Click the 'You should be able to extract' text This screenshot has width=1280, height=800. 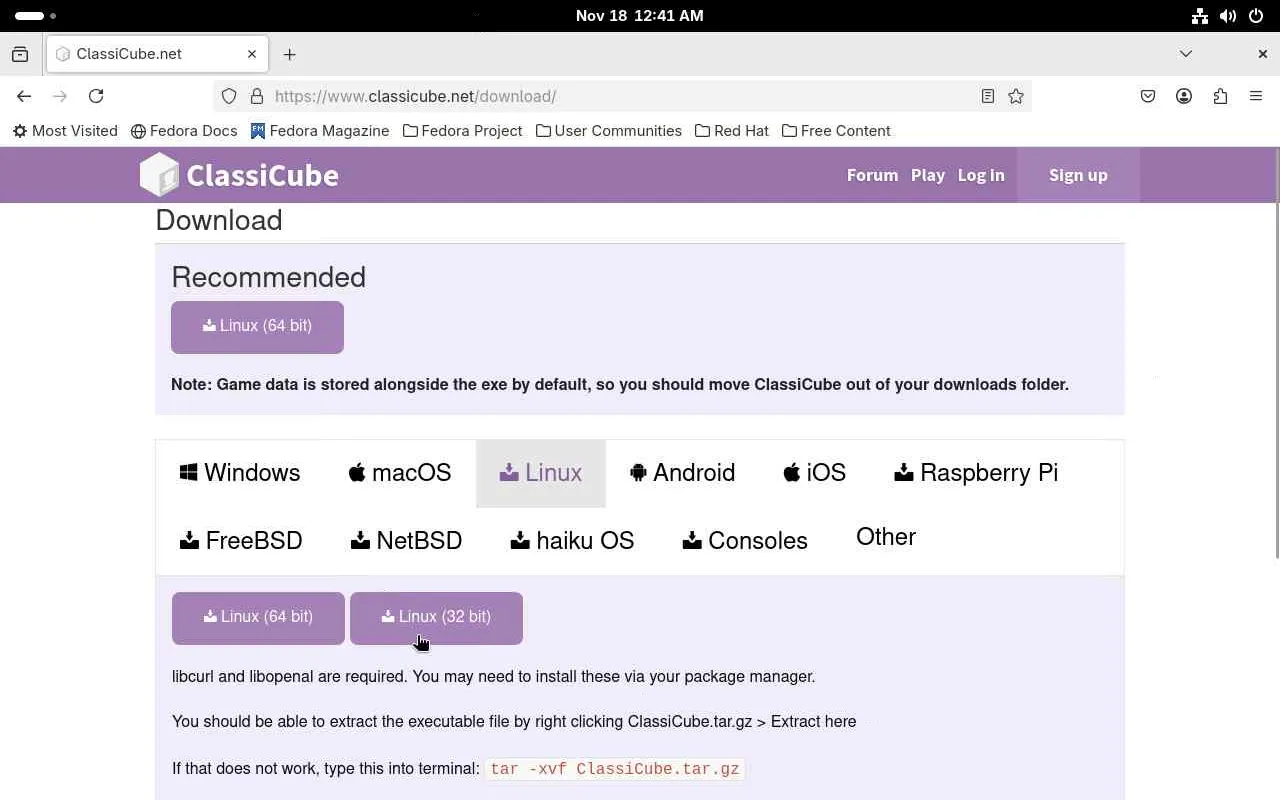[x=514, y=722]
